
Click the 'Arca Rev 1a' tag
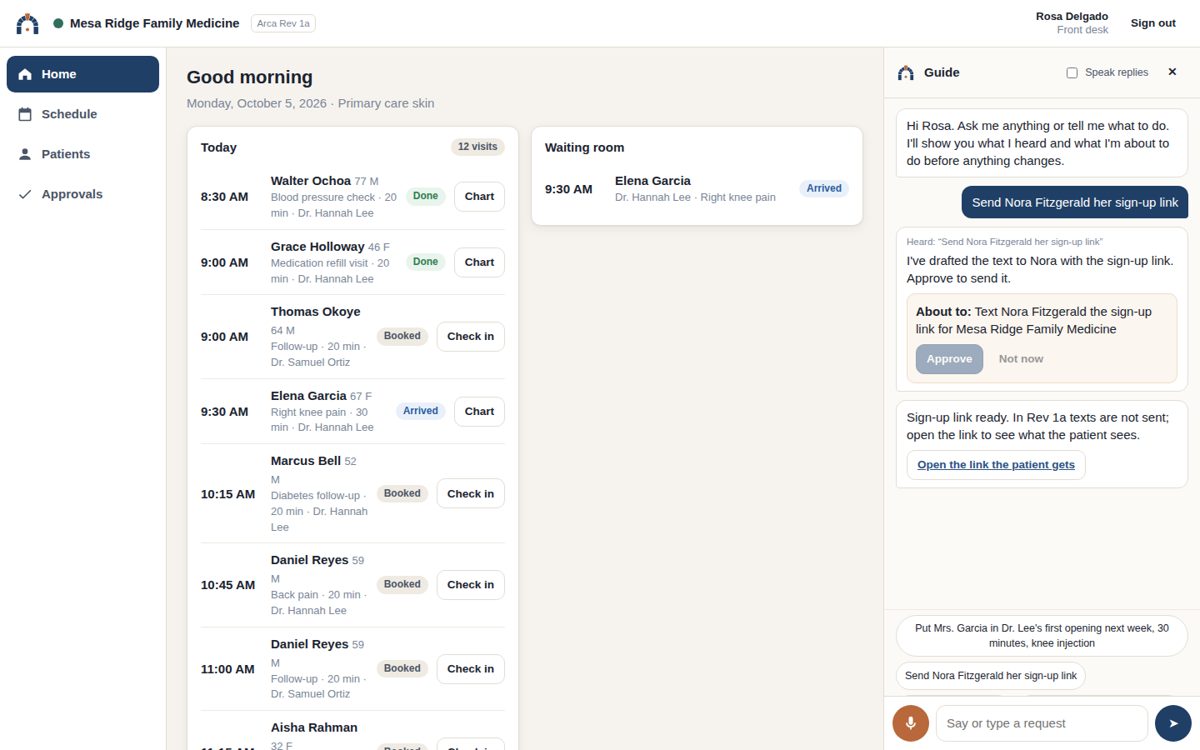click(283, 23)
